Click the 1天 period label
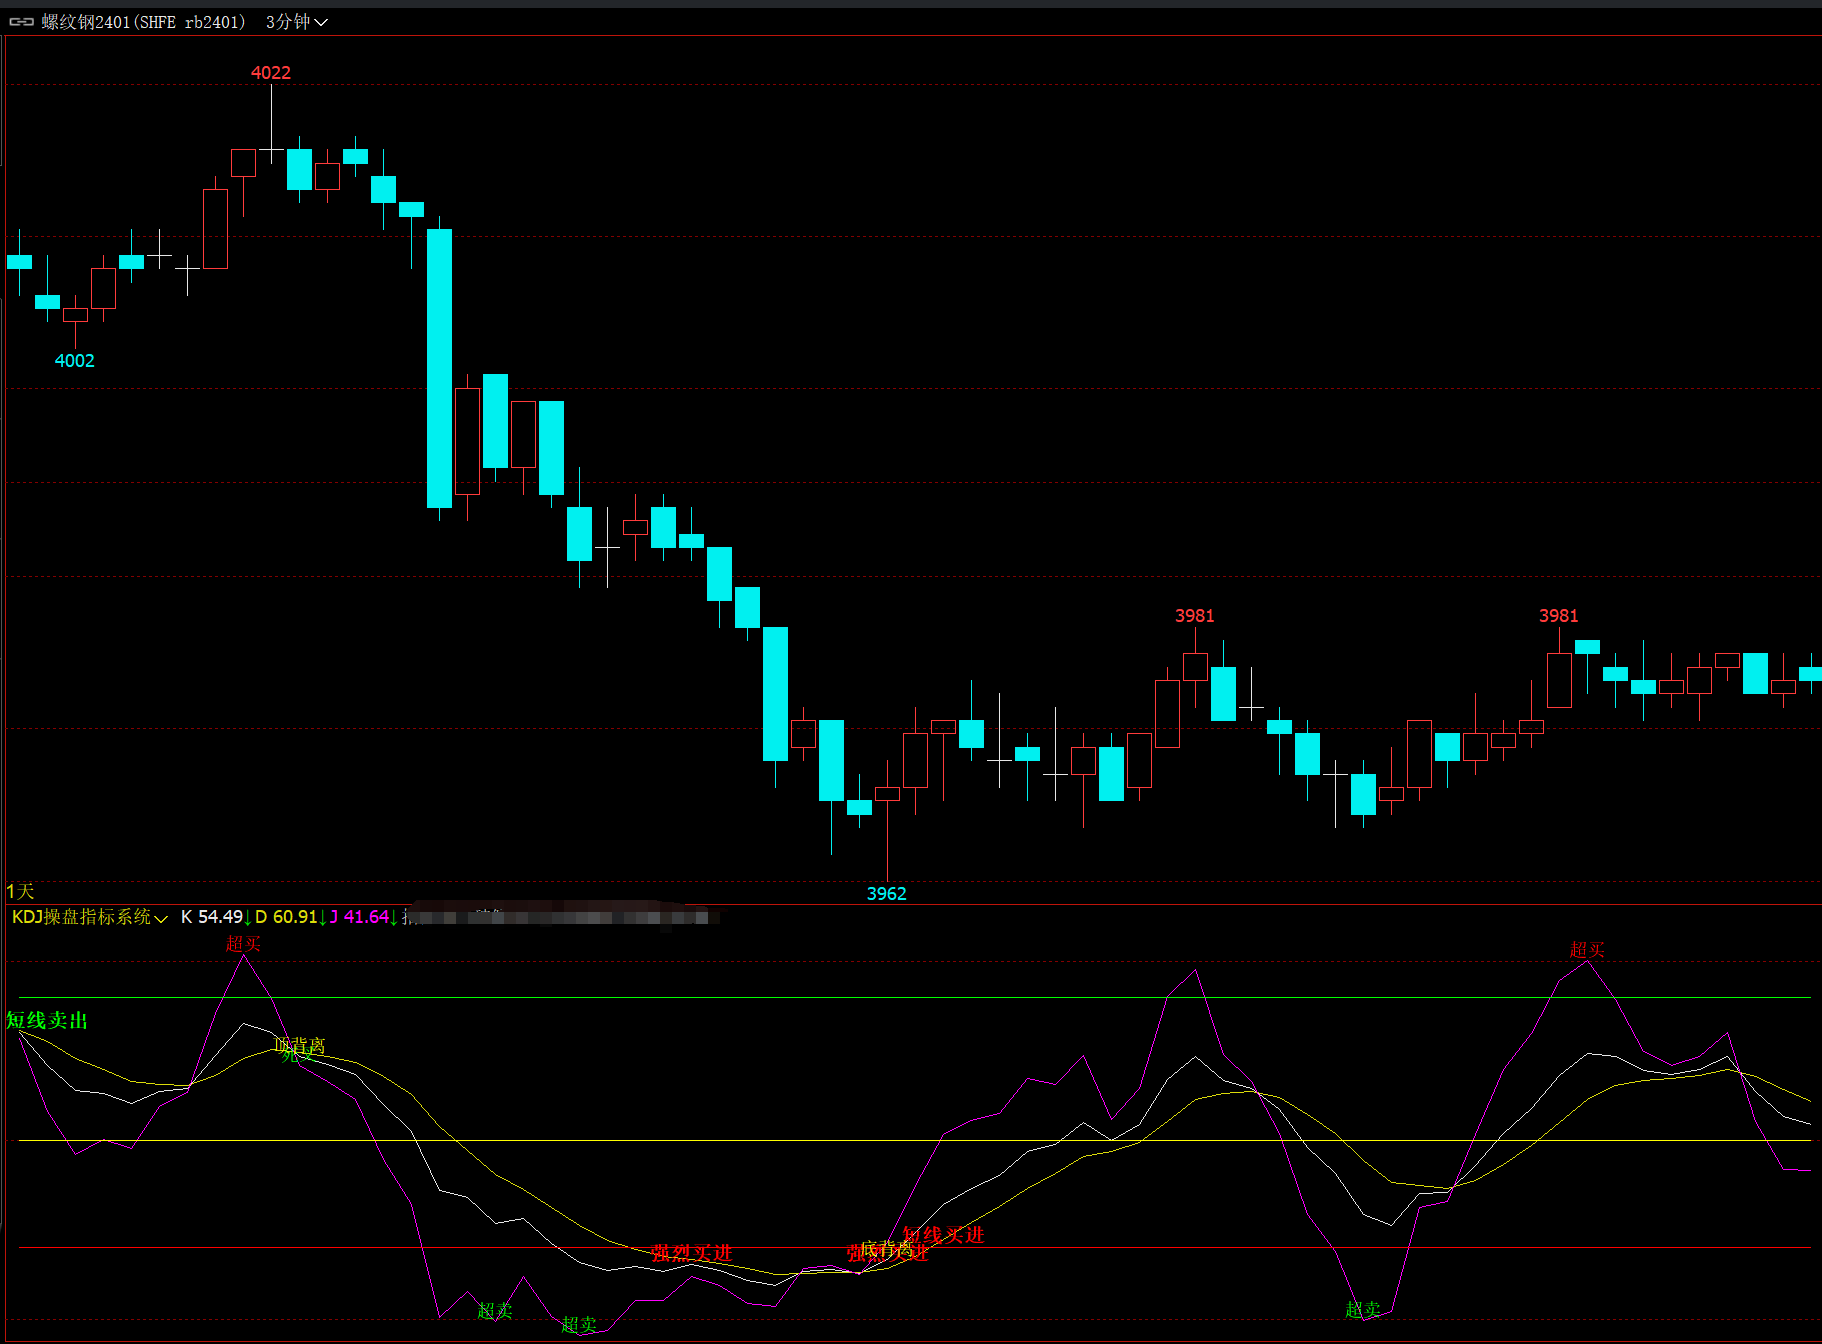 (17, 889)
